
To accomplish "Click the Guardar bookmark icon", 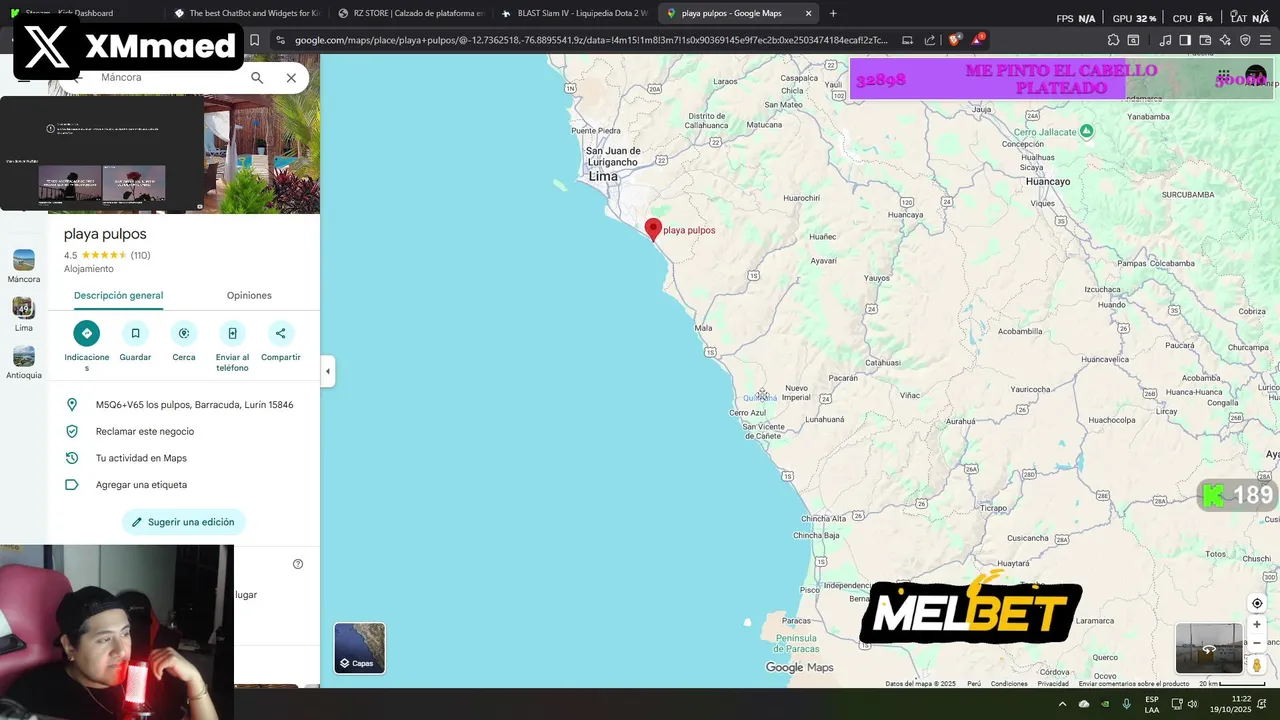I will 135,333.
